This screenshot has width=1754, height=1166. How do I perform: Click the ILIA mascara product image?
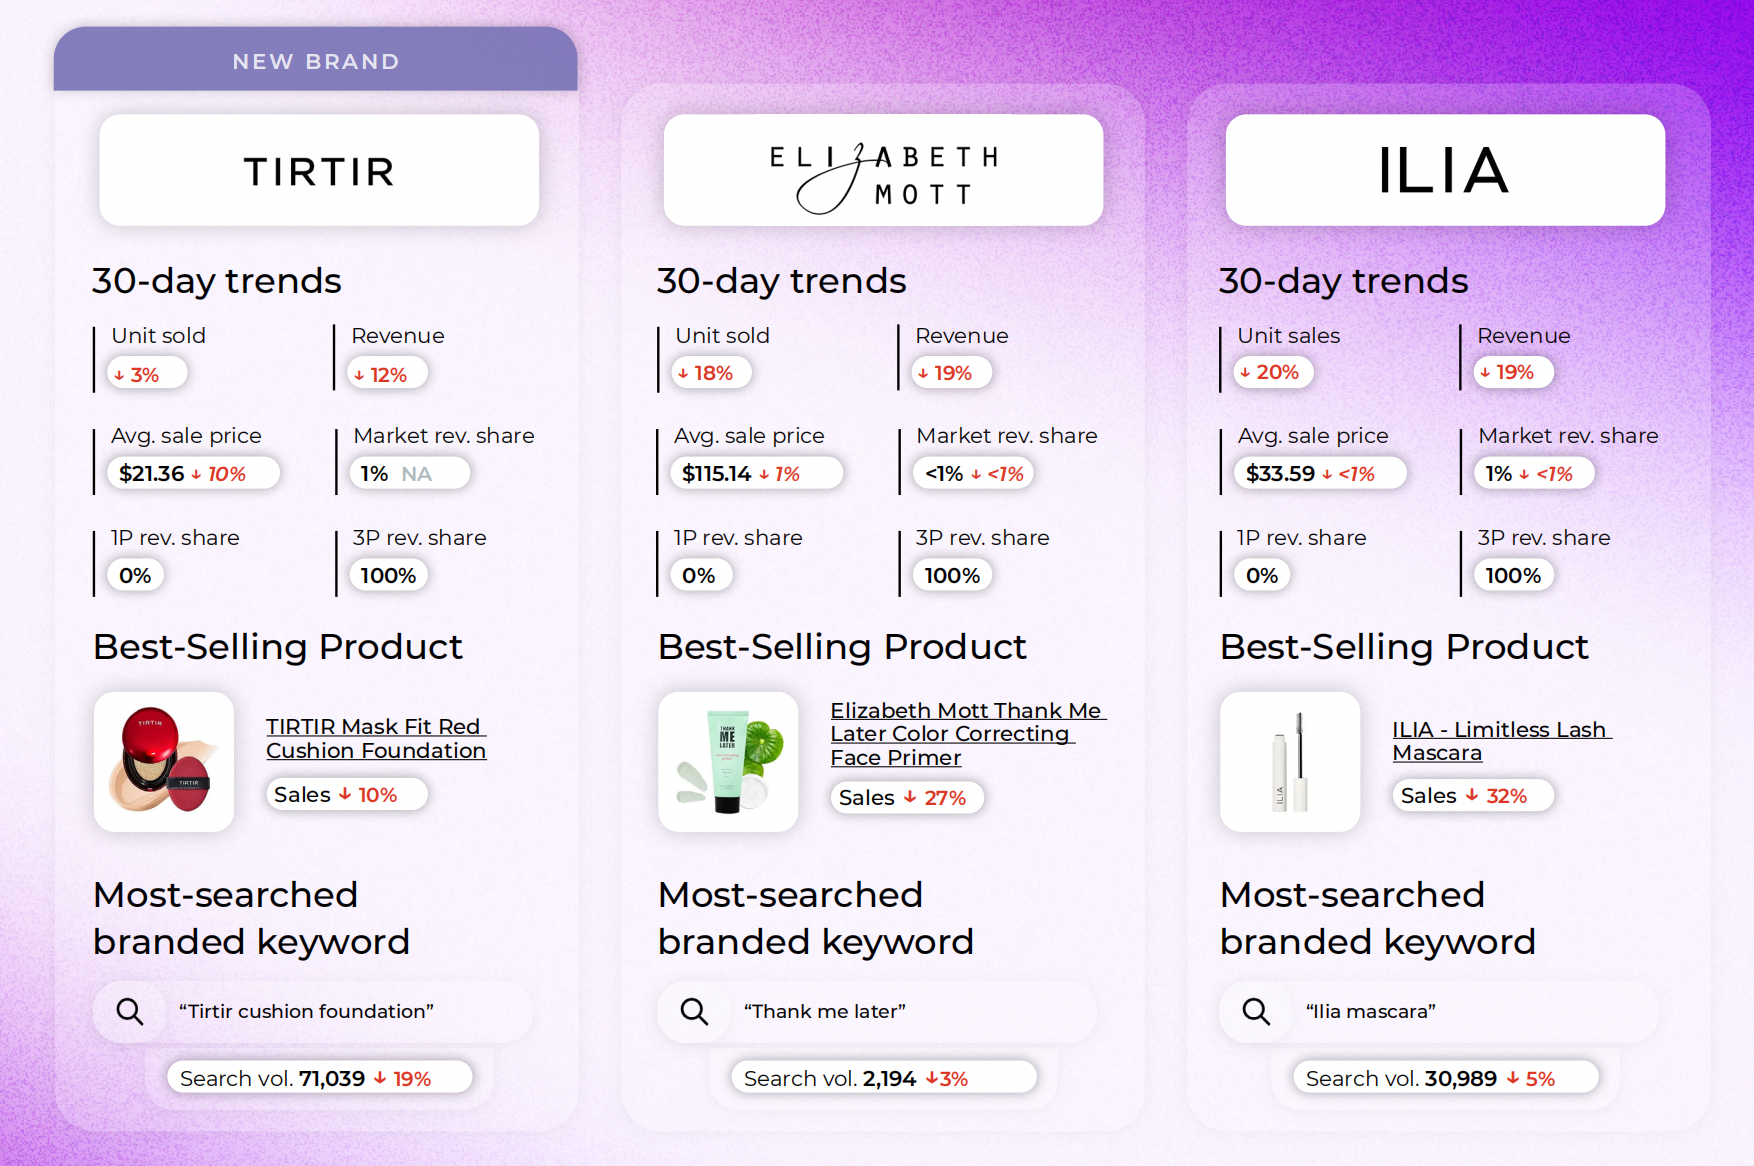pyautogui.click(x=1290, y=762)
